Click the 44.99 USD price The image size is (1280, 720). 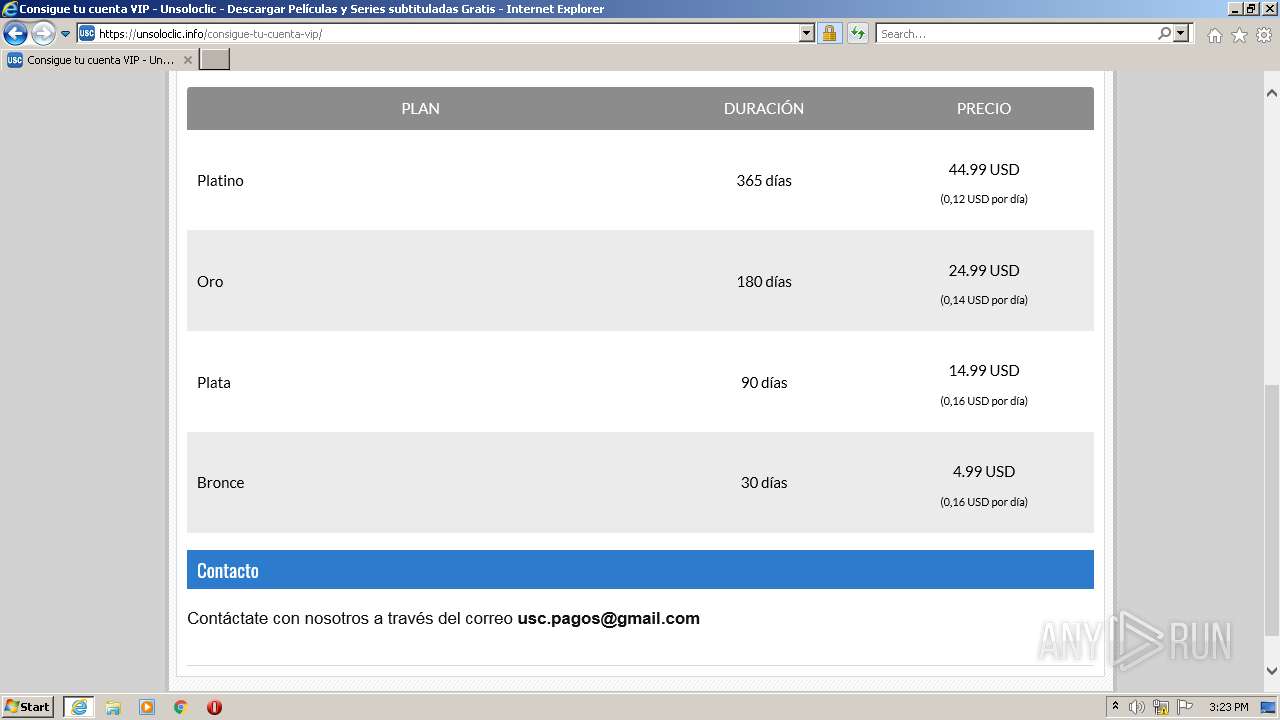(x=984, y=170)
